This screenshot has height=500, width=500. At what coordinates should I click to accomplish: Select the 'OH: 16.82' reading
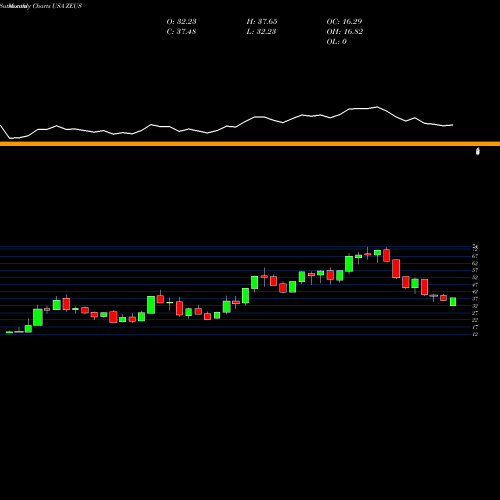[x=345, y=31]
